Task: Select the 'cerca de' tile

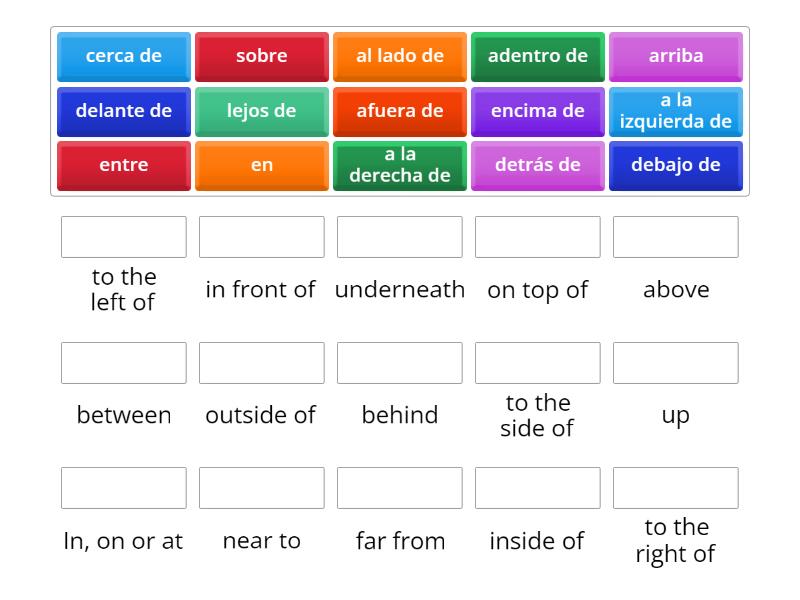Action: click(124, 56)
